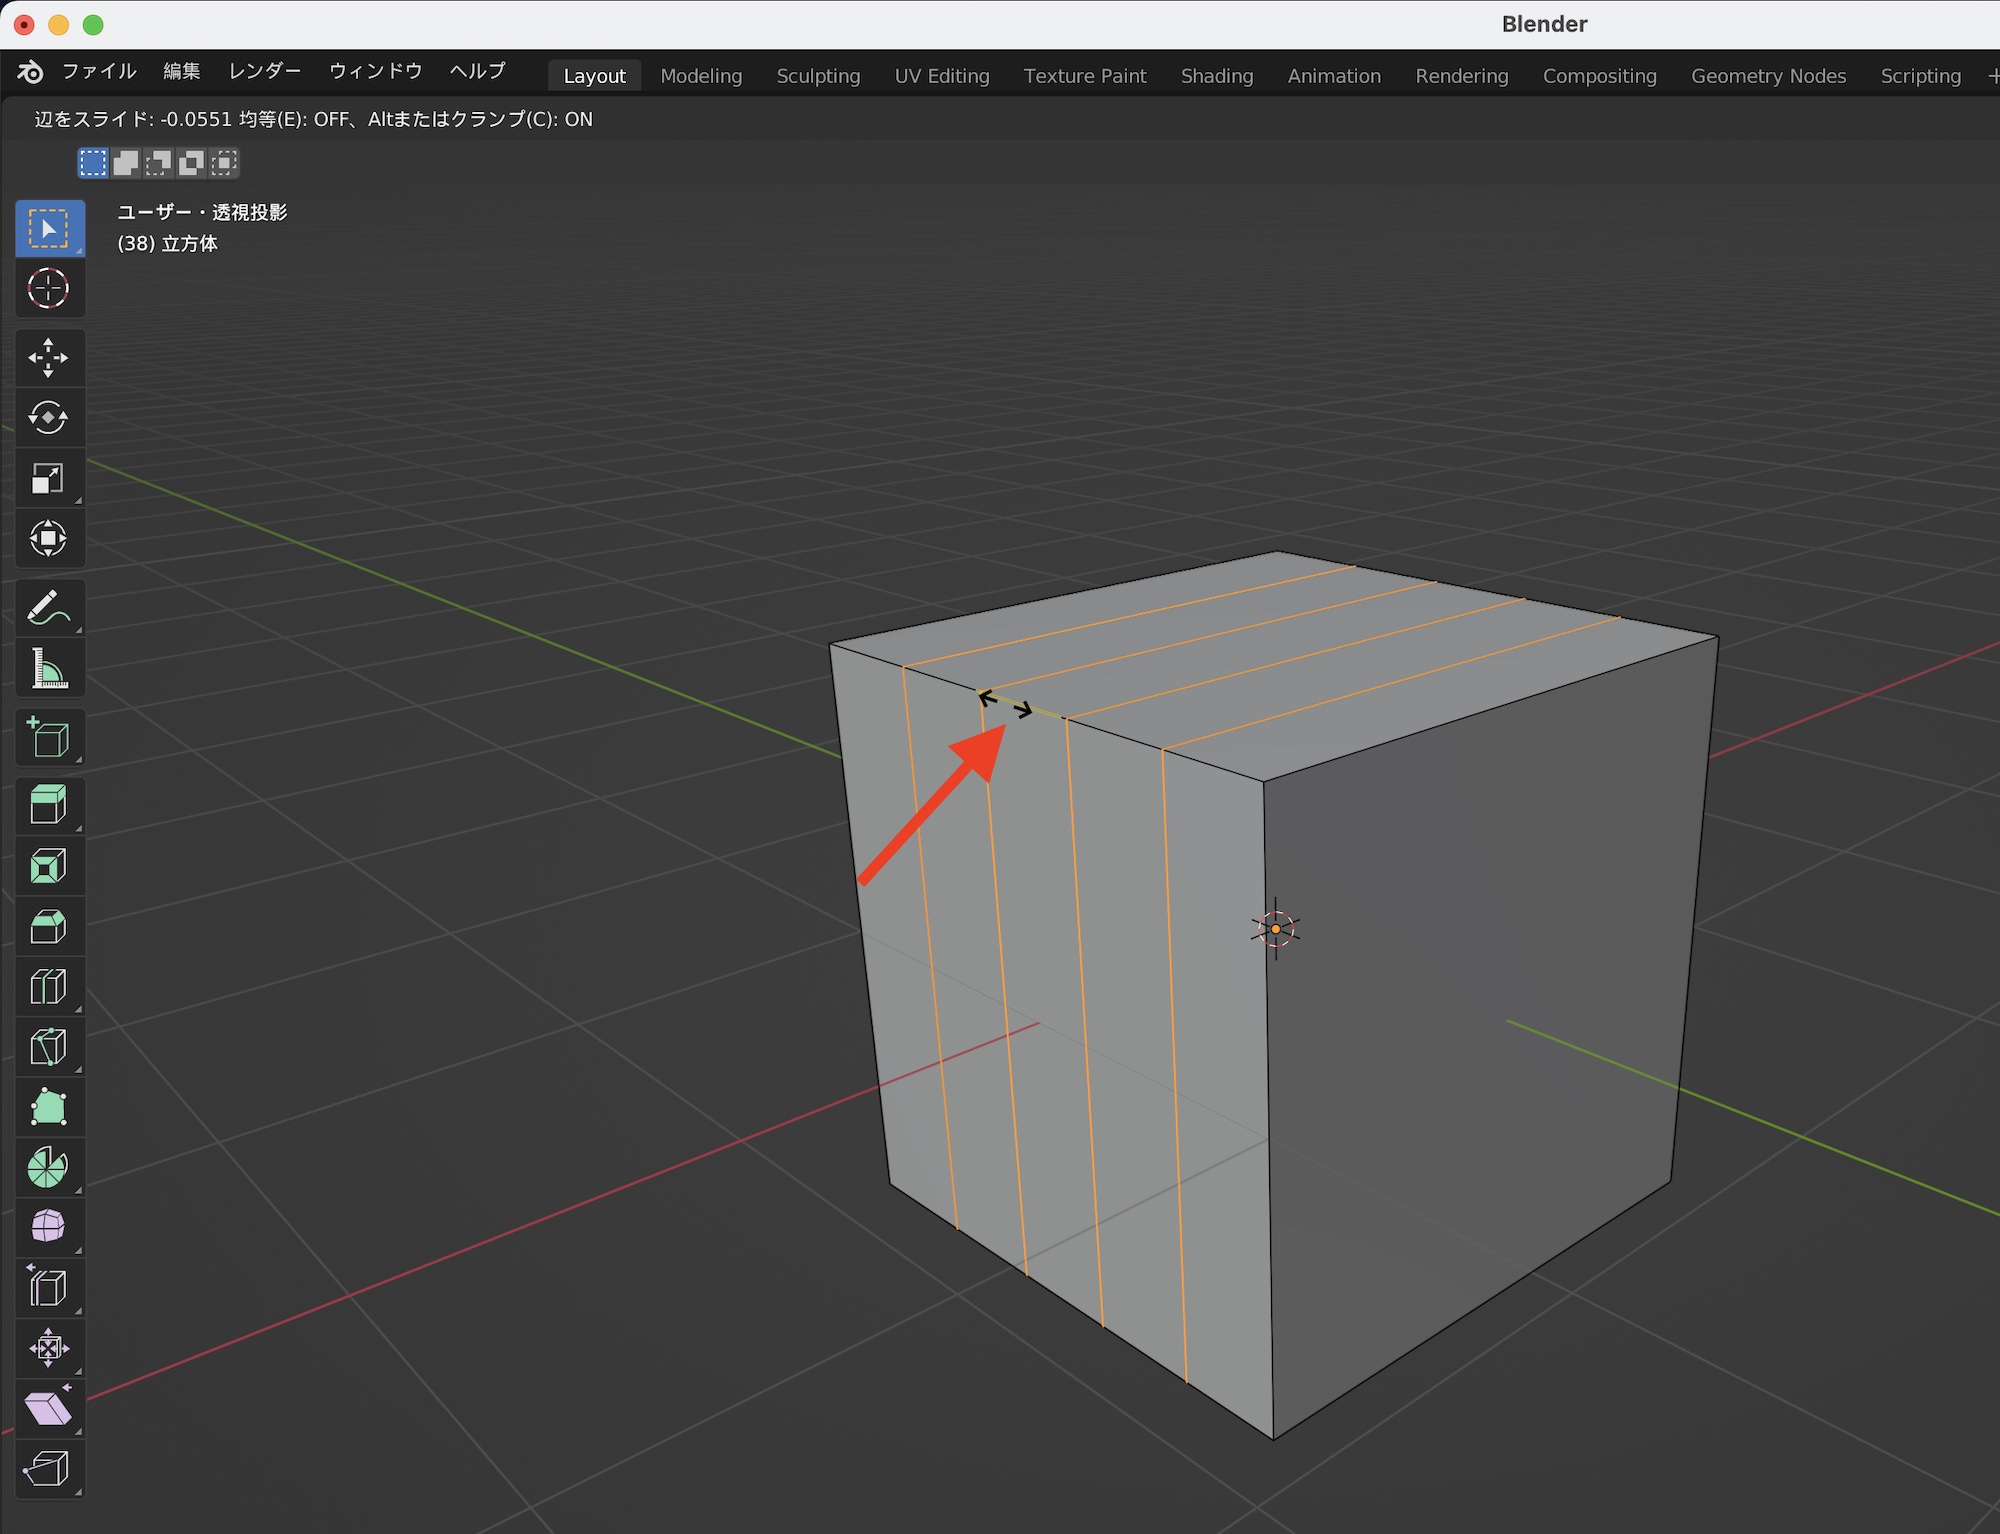This screenshot has width=2000, height=1534.
Task: Open the UV Editing workspace tab
Action: pyautogui.click(x=941, y=76)
